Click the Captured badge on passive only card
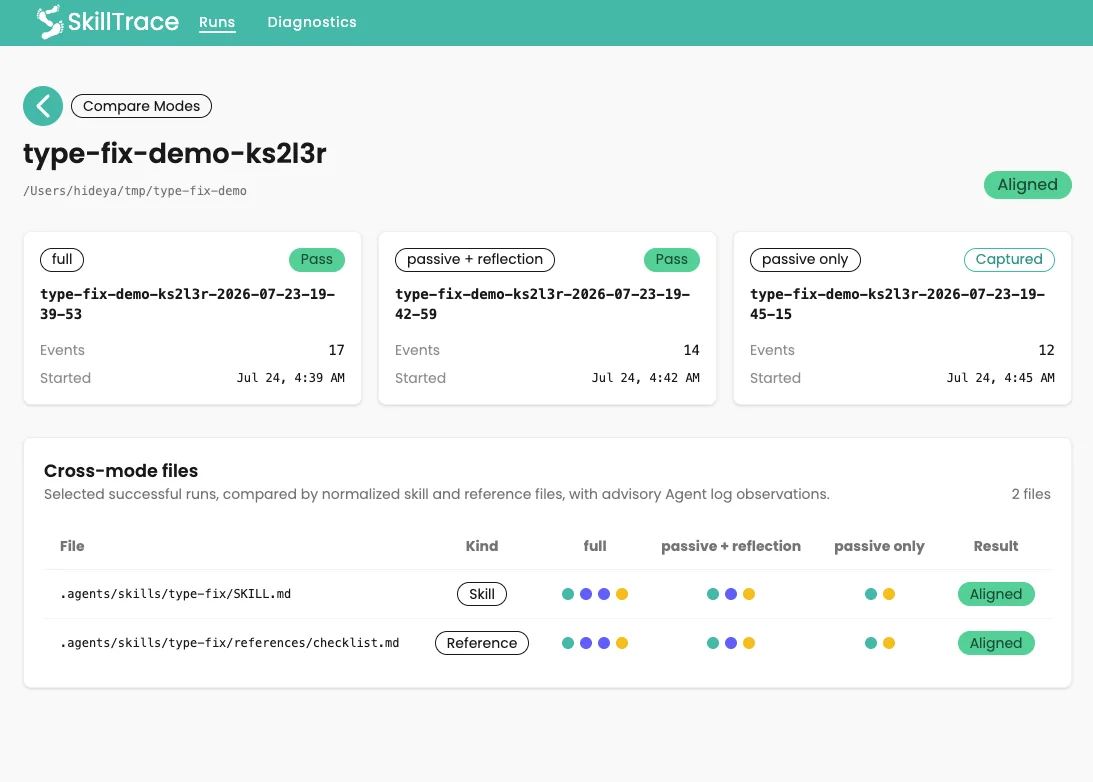 (1009, 259)
